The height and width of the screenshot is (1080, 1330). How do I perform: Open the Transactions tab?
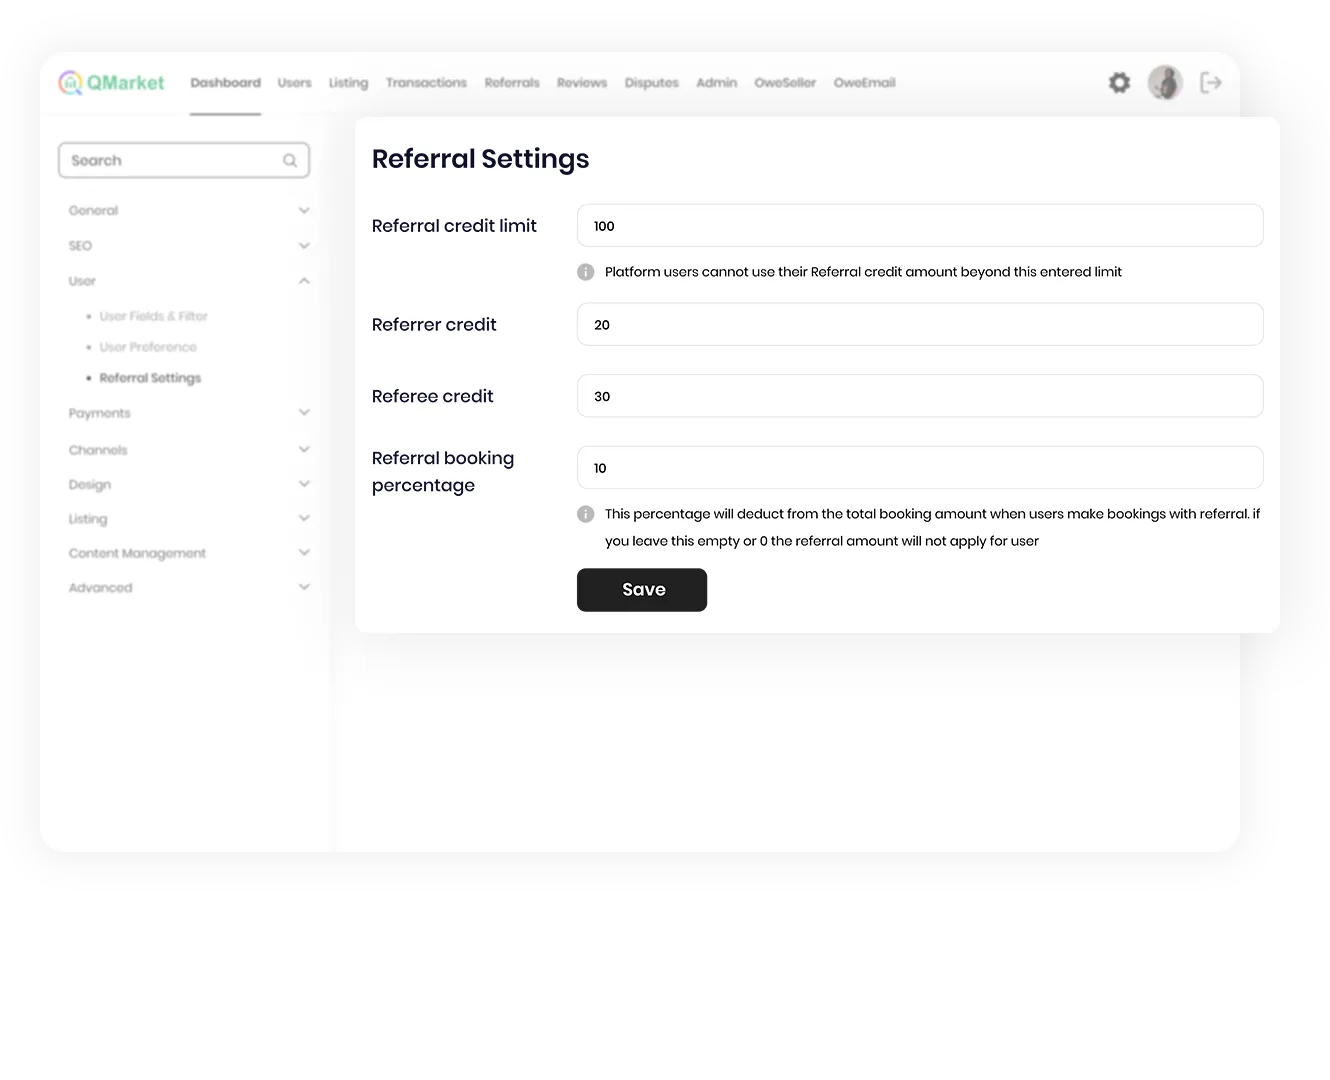426,83
